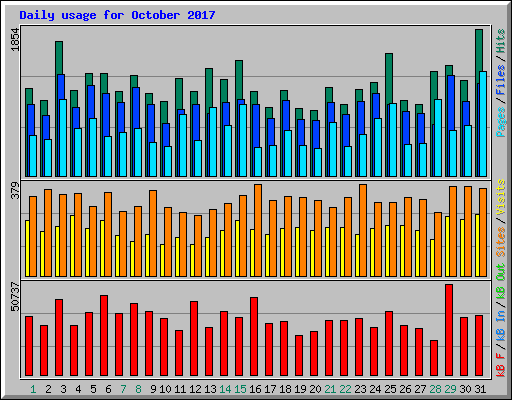
Task: Click the red kB bar for day 19
Action: (x=299, y=356)
